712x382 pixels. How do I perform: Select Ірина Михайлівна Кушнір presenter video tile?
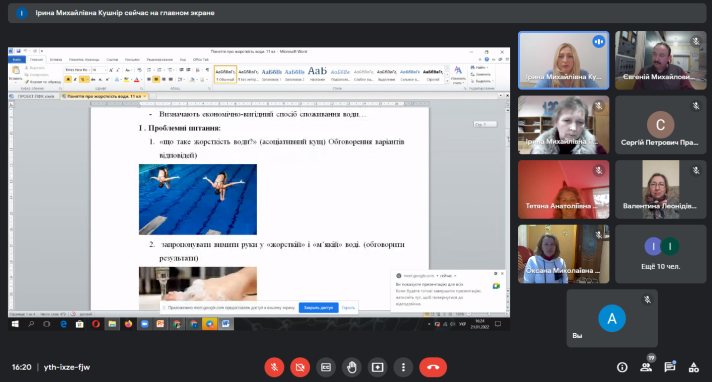point(564,60)
